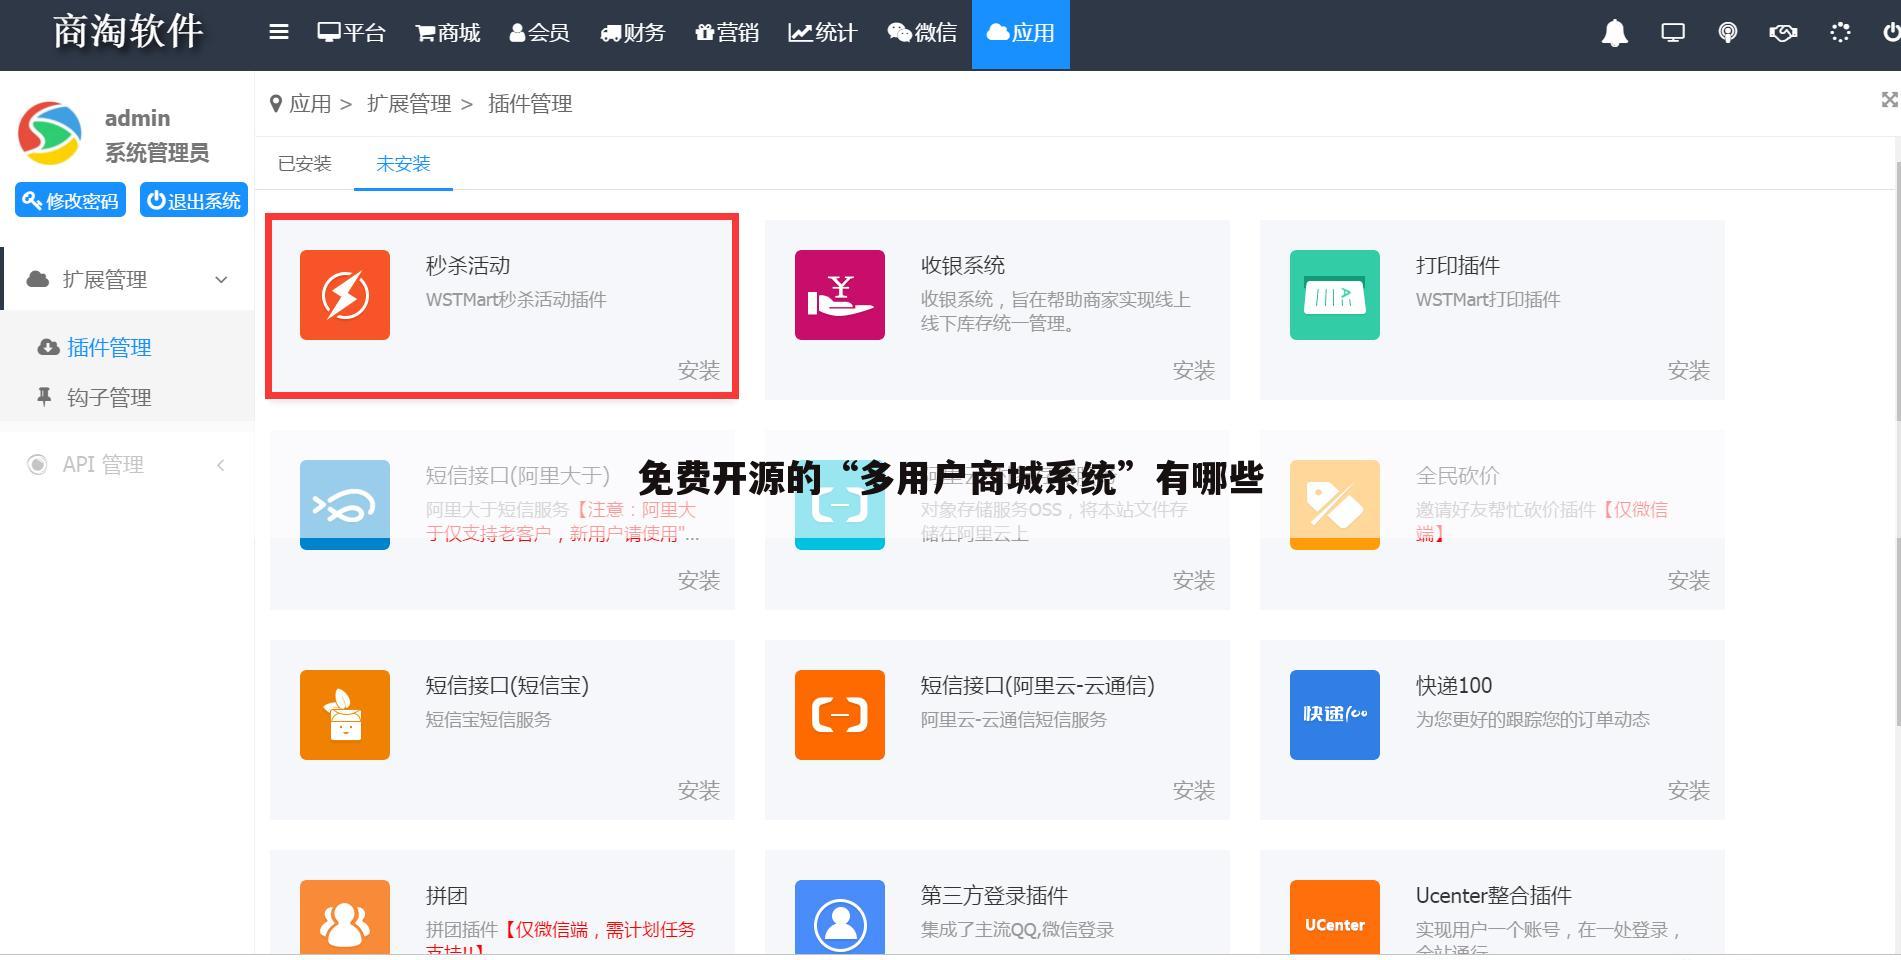Screen dimensions: 1901x960
Task: Click the 退出系统 logout button
Action: coord(193,199)
